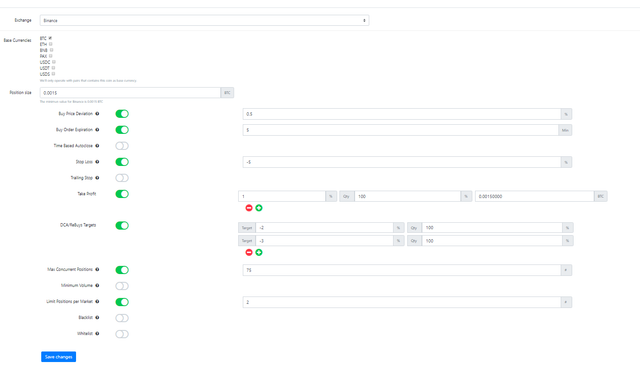The image size is (640, 380).
Task: Toggle Stop Loss switch
Action: (122, 162)
